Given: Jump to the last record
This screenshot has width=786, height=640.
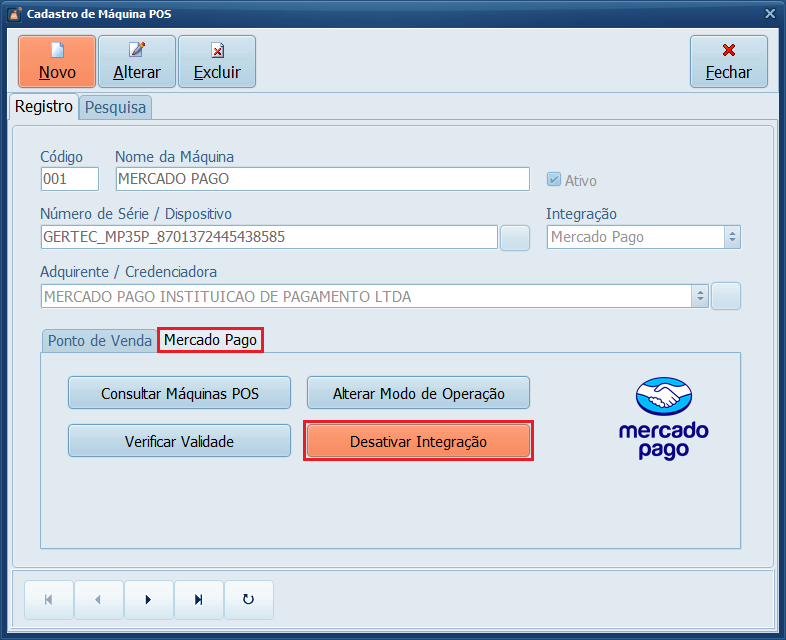Looking at the screenshot, I should [x=199, y=599].
